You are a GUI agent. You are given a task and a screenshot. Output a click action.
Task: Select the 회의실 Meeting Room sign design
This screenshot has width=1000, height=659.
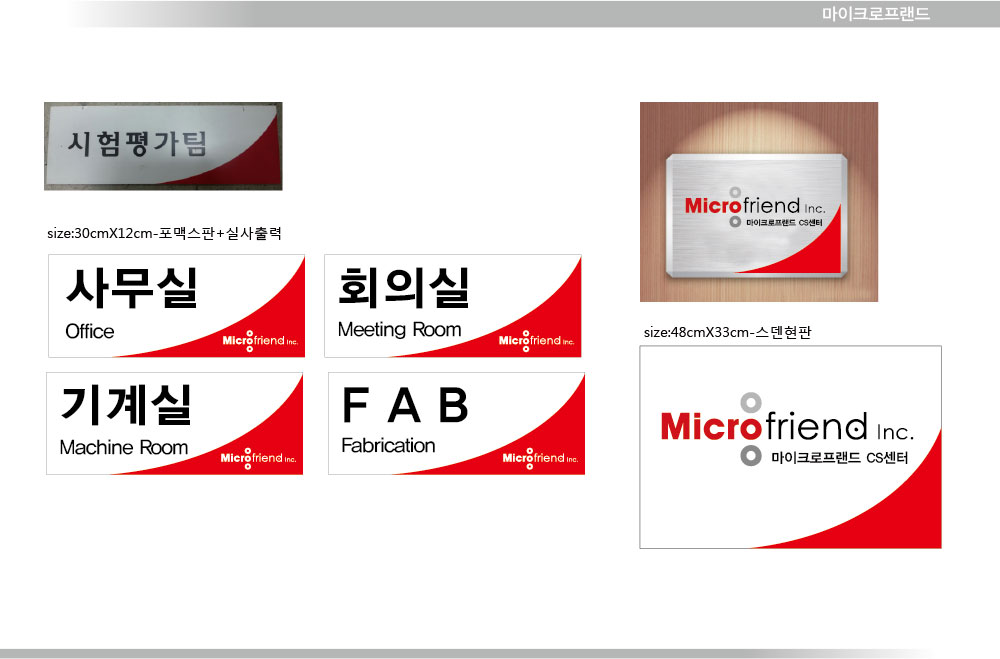coord(453,306)
